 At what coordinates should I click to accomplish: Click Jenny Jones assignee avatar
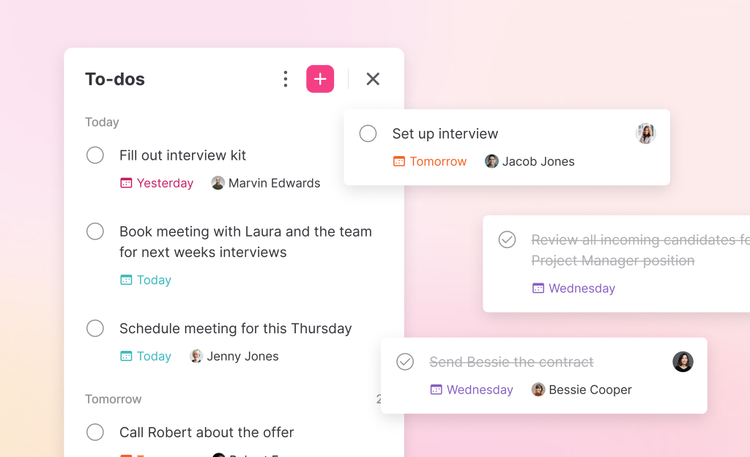click(196, 356)
